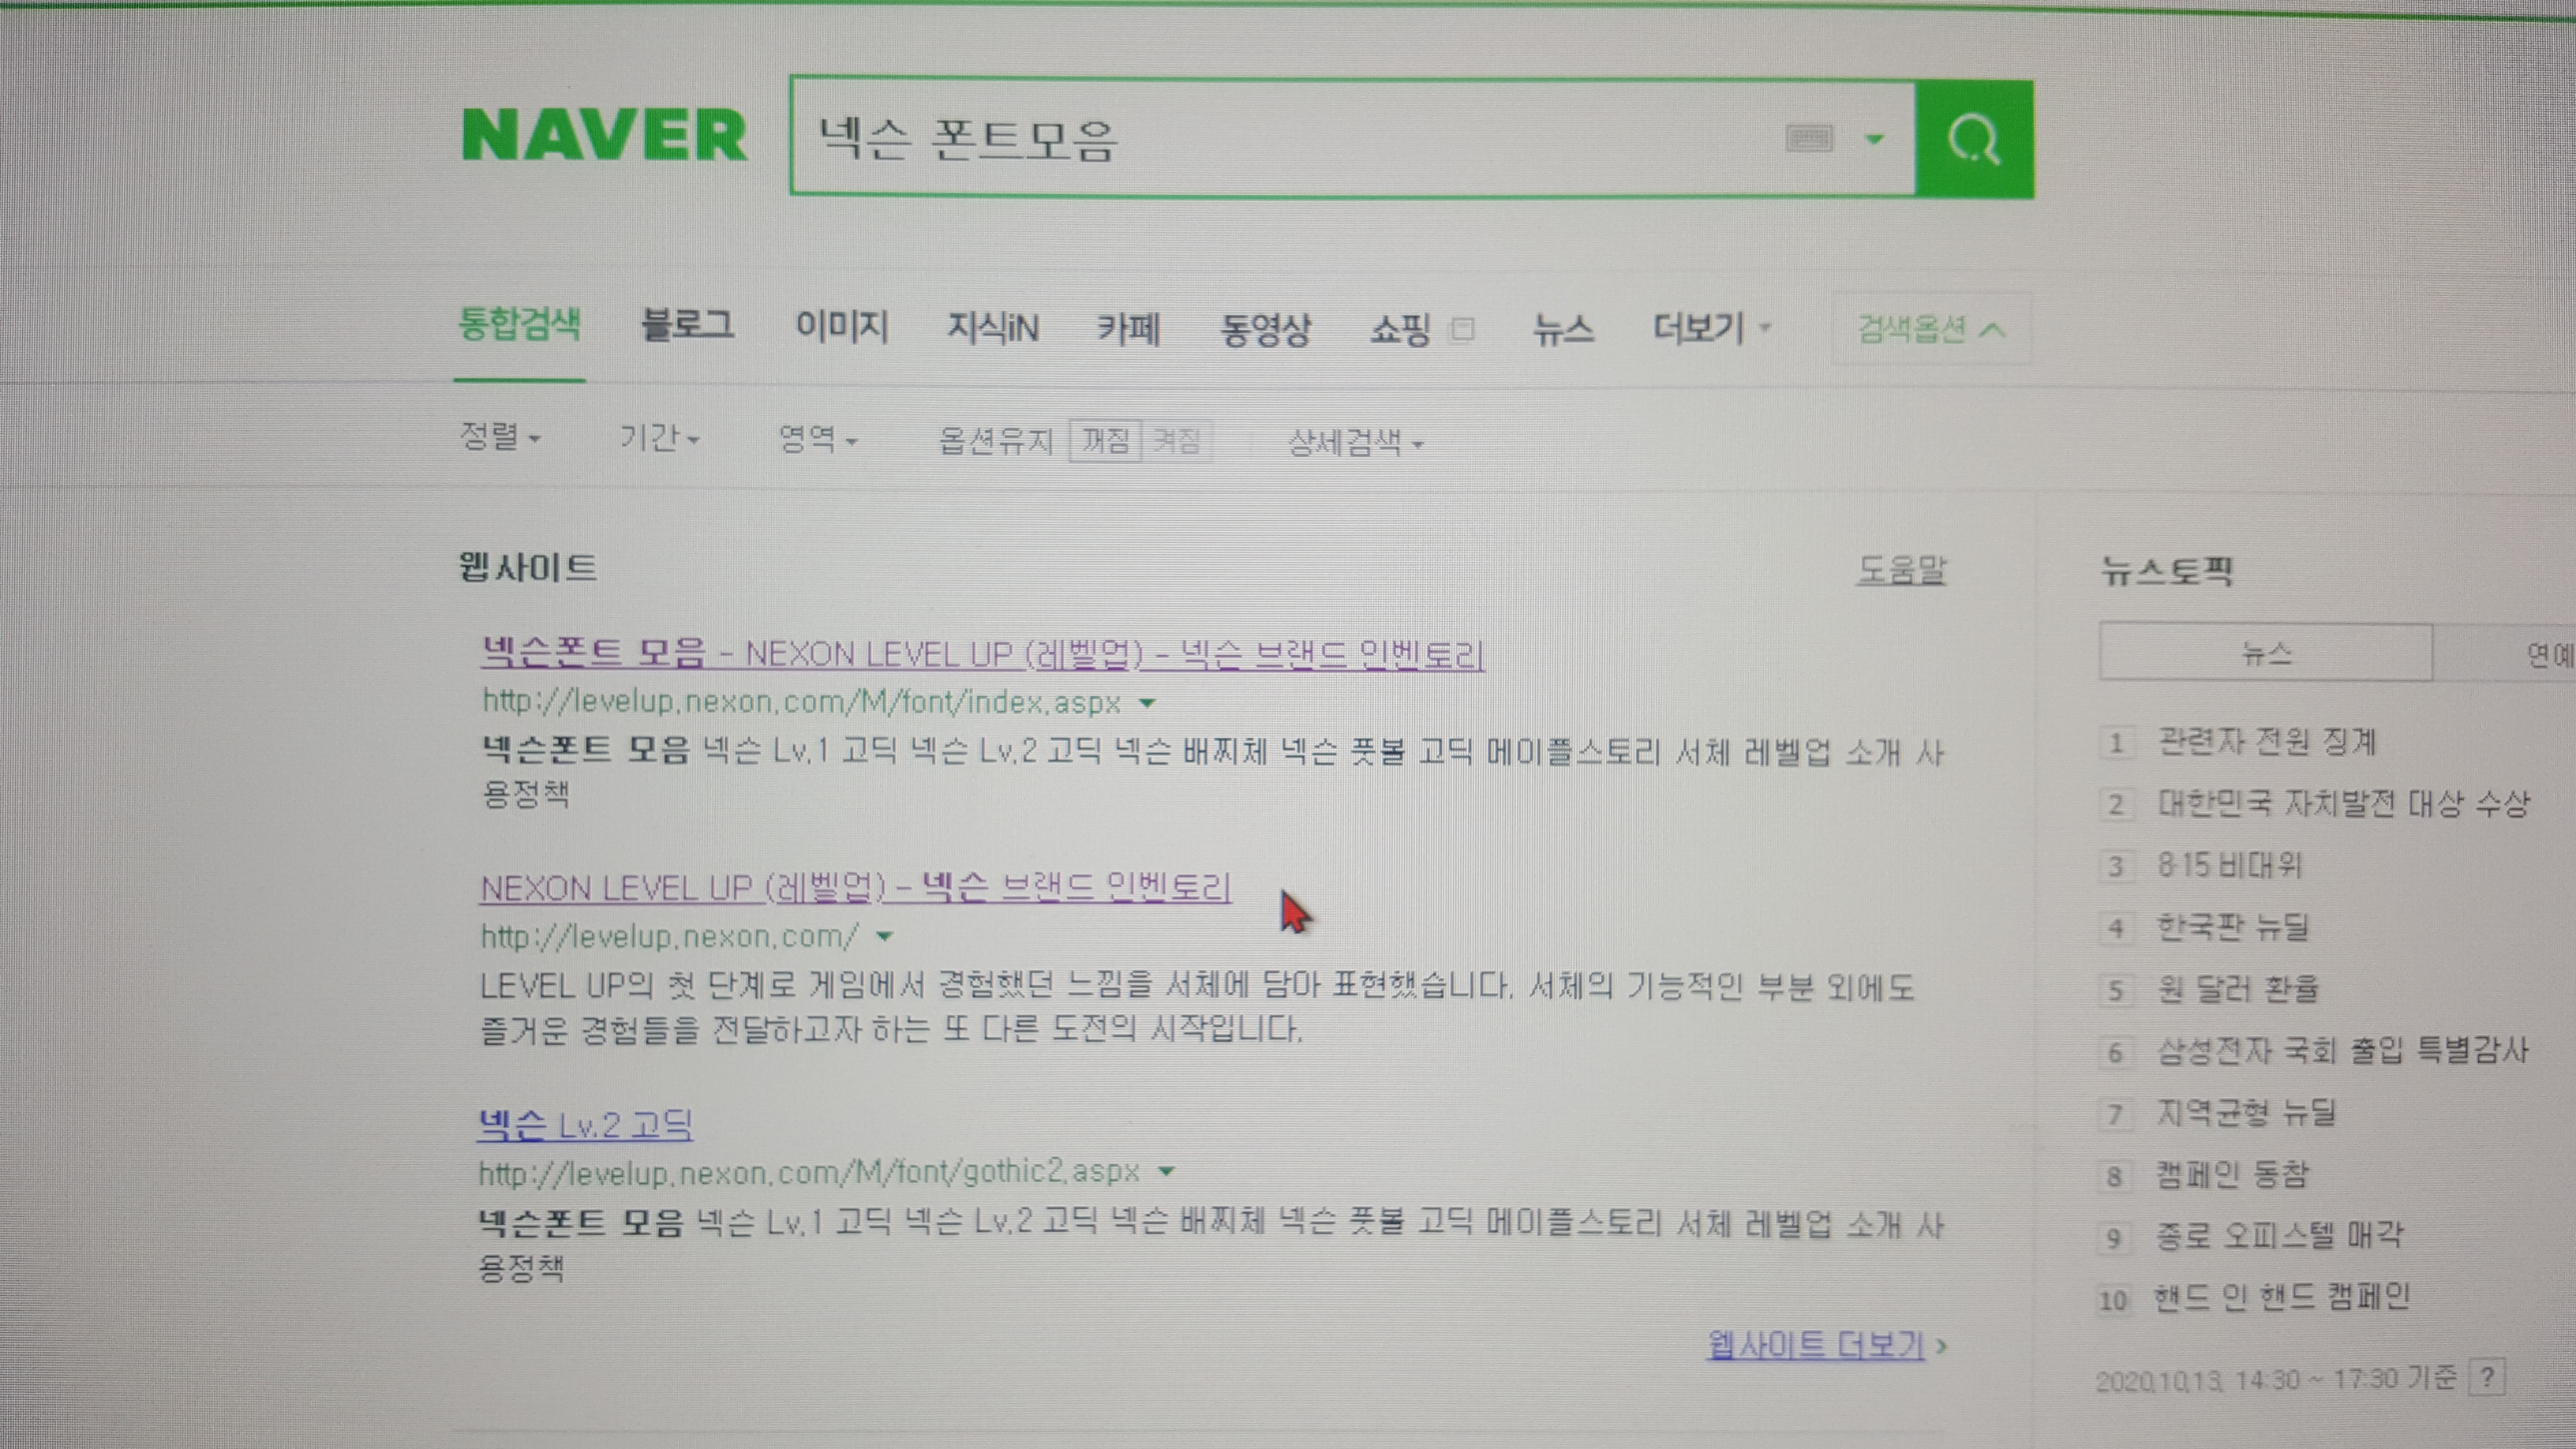Set 옵션유지 to 꺼짐
2576x1449 pixels.
[x=1105, y=441]
